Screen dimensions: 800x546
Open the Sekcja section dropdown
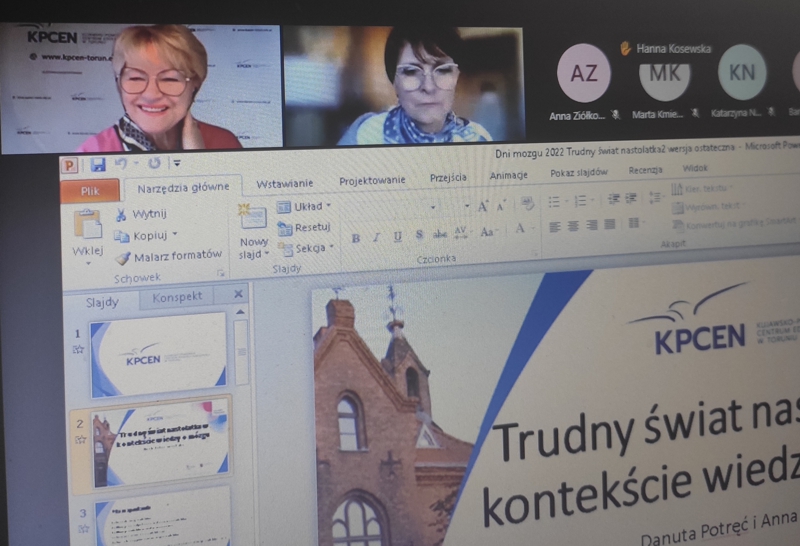tap(305, 249)
